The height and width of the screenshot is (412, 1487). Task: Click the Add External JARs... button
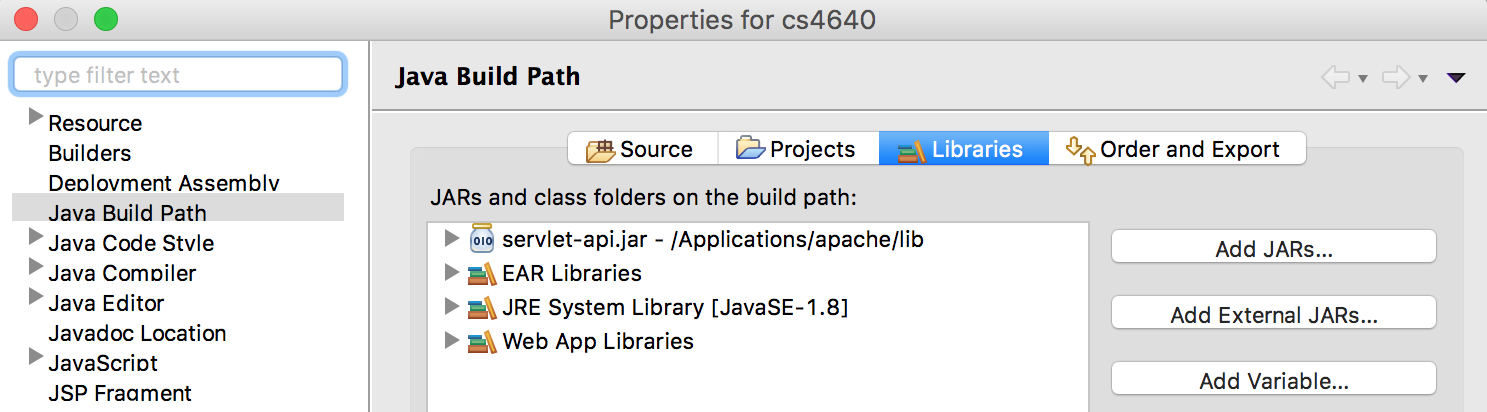click(1274, 315)
